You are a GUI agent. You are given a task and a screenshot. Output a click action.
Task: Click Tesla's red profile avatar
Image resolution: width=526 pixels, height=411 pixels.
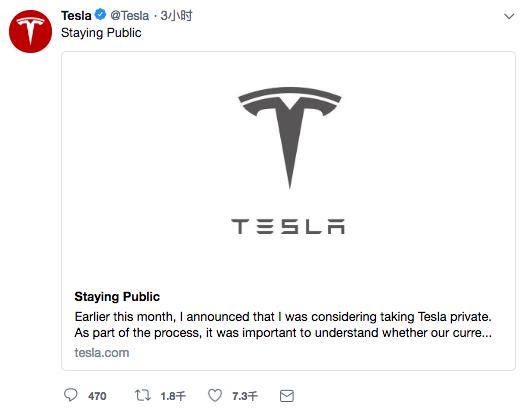(x=30, y=31)
